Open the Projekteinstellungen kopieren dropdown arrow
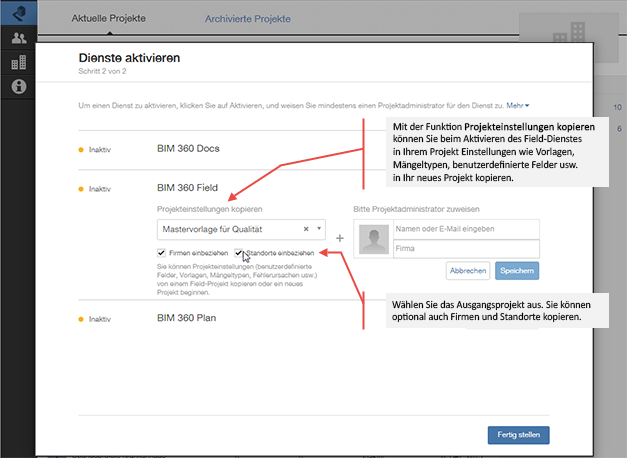The height and width of the screenshot is (458, 627). coord(319,229)
